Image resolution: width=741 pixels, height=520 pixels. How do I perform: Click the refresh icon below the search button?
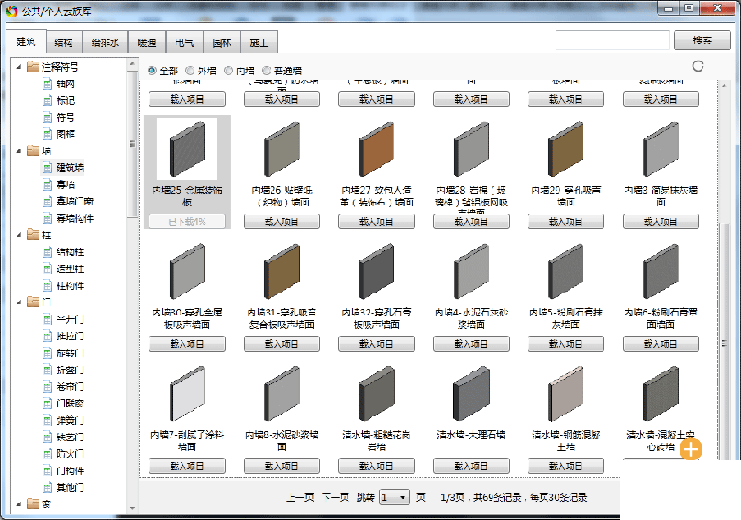click(x=698, y=66)
